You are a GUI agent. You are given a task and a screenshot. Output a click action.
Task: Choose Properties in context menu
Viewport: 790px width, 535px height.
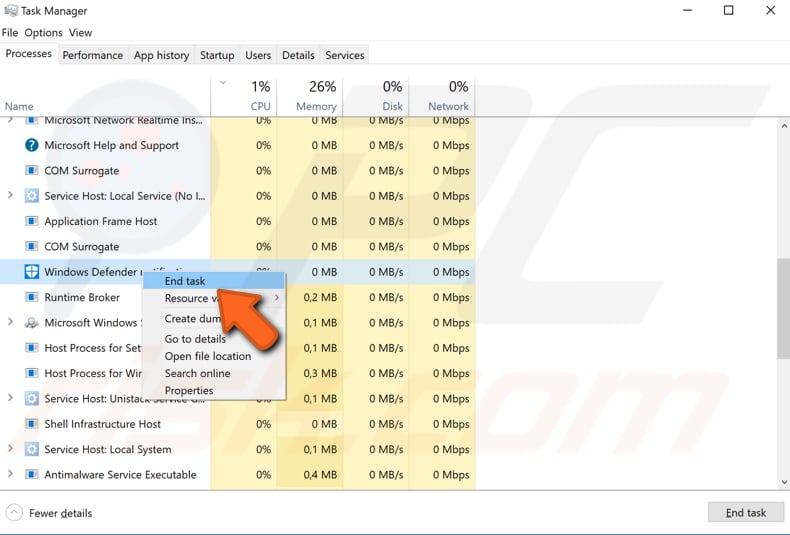[x=214, y=390]
